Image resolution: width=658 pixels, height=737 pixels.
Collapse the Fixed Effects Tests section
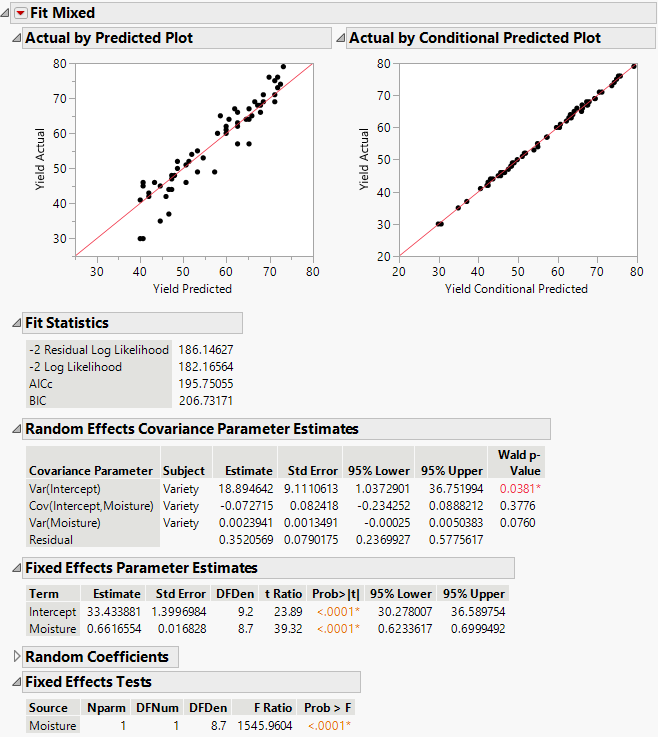[15, 682]
